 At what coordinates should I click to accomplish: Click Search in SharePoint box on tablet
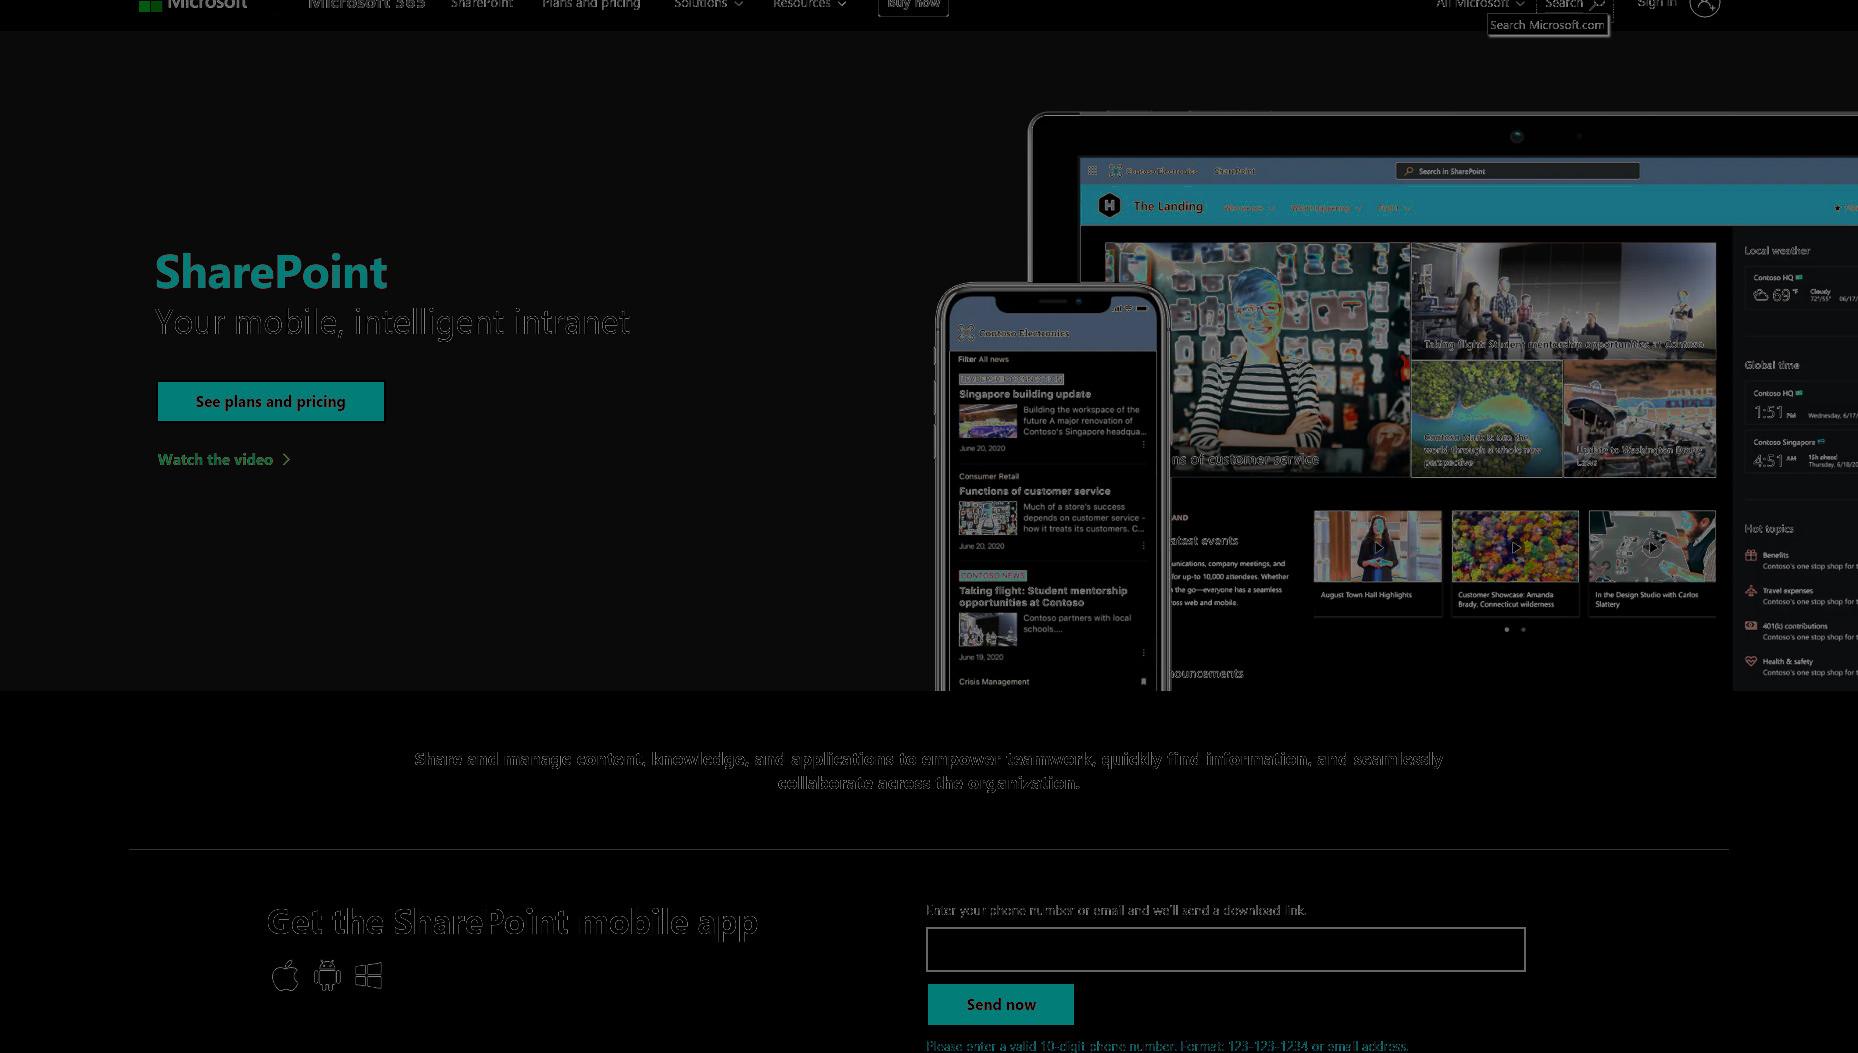click(1517, 171)
